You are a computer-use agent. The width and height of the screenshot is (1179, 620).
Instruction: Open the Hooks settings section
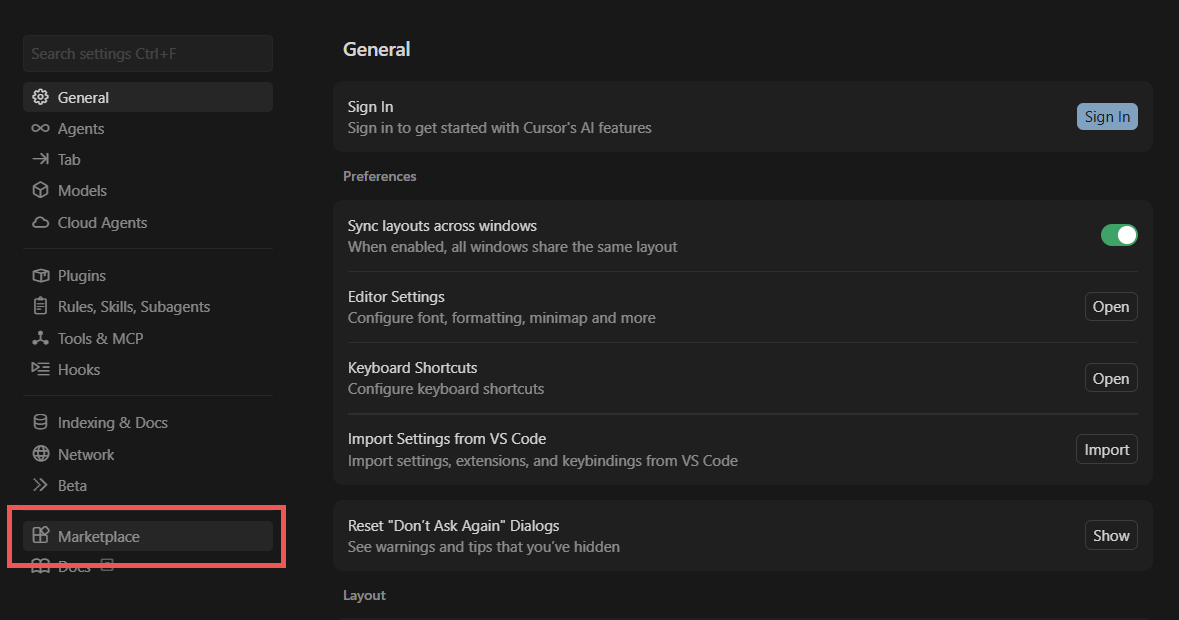pos(79,370)
